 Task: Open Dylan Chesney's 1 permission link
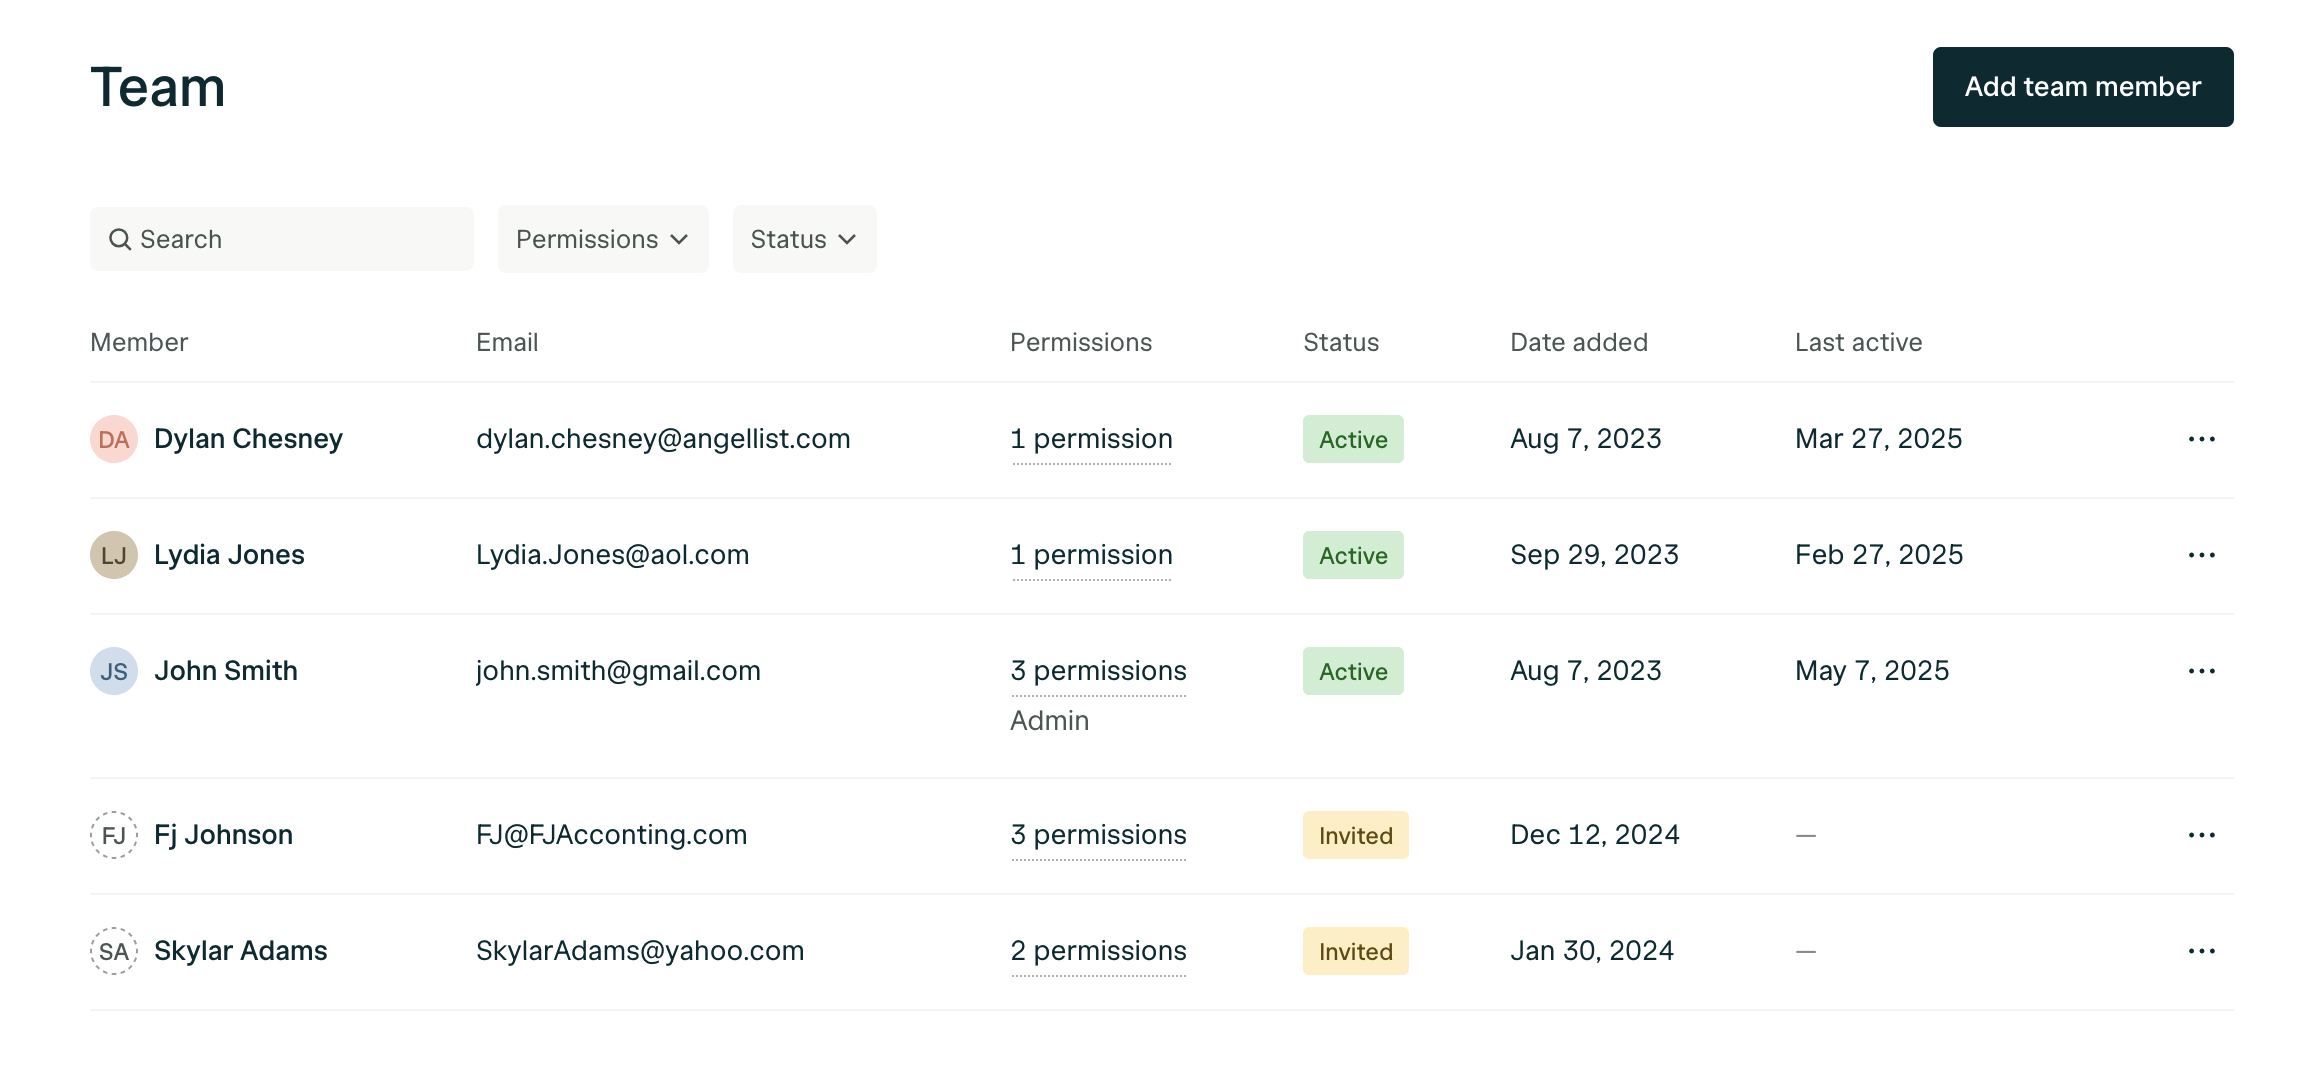(1091, 439)
